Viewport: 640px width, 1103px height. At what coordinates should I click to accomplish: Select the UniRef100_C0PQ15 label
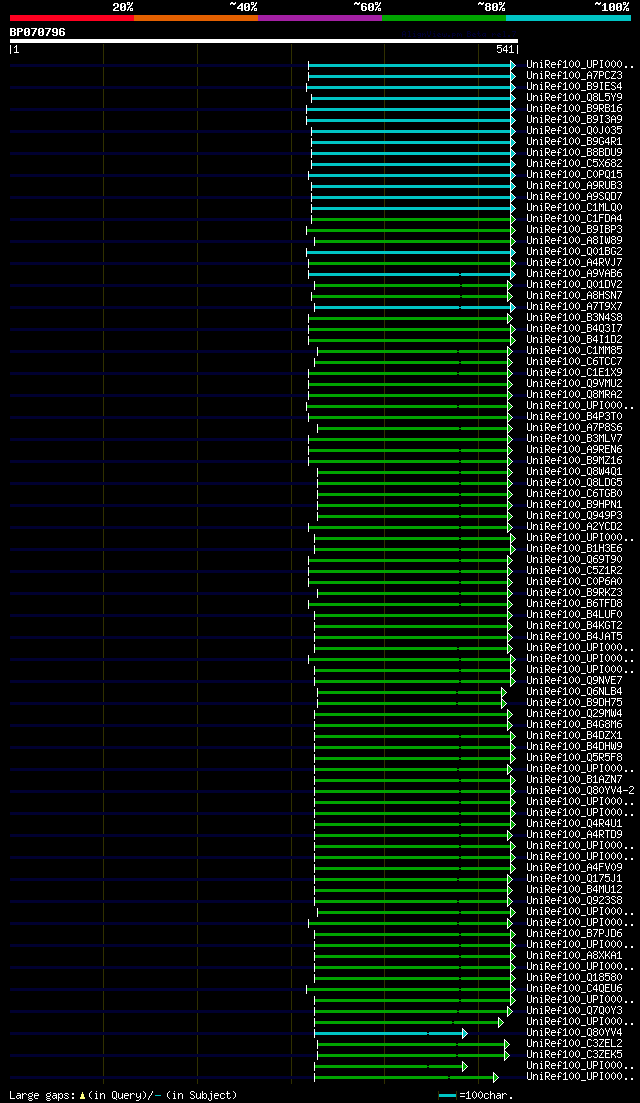pyautogui.click(x=574, y=174)
